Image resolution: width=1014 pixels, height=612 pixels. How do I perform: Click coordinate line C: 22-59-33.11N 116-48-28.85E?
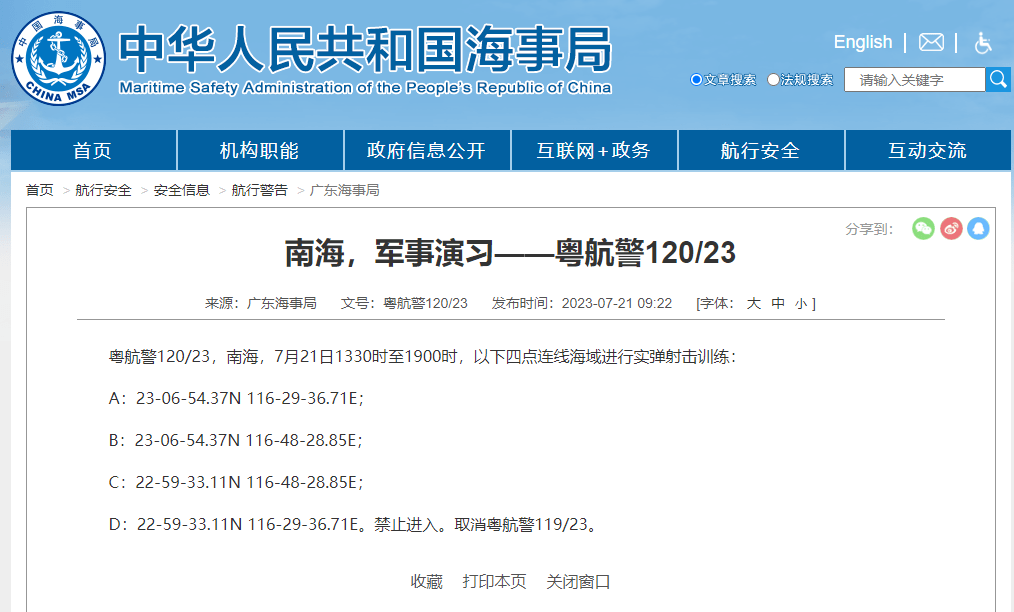click(236, 483)
